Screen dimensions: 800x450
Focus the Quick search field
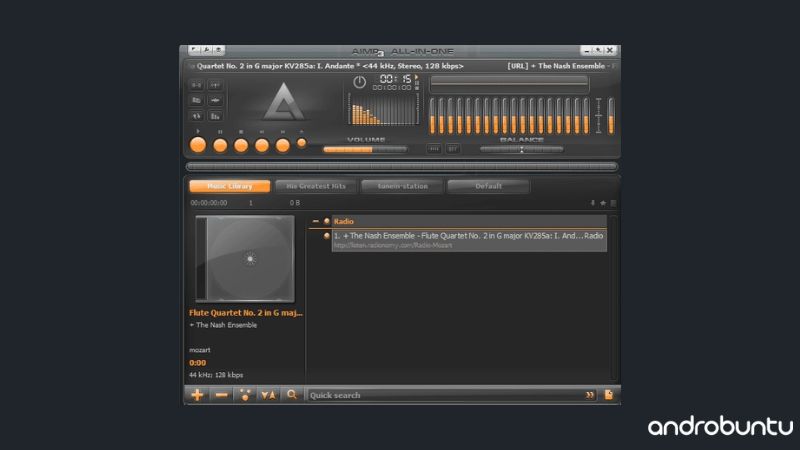coord(446,395)
